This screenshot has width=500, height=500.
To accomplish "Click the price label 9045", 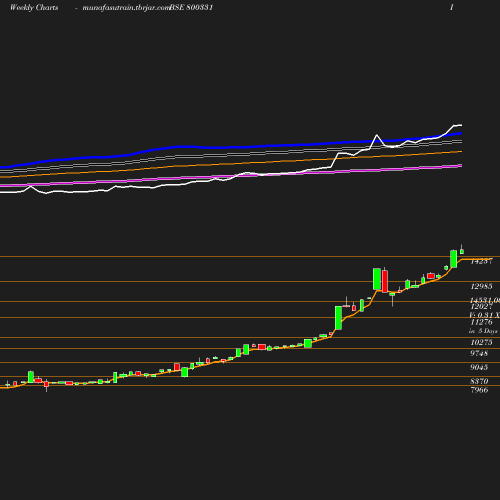I will point(479,367).
